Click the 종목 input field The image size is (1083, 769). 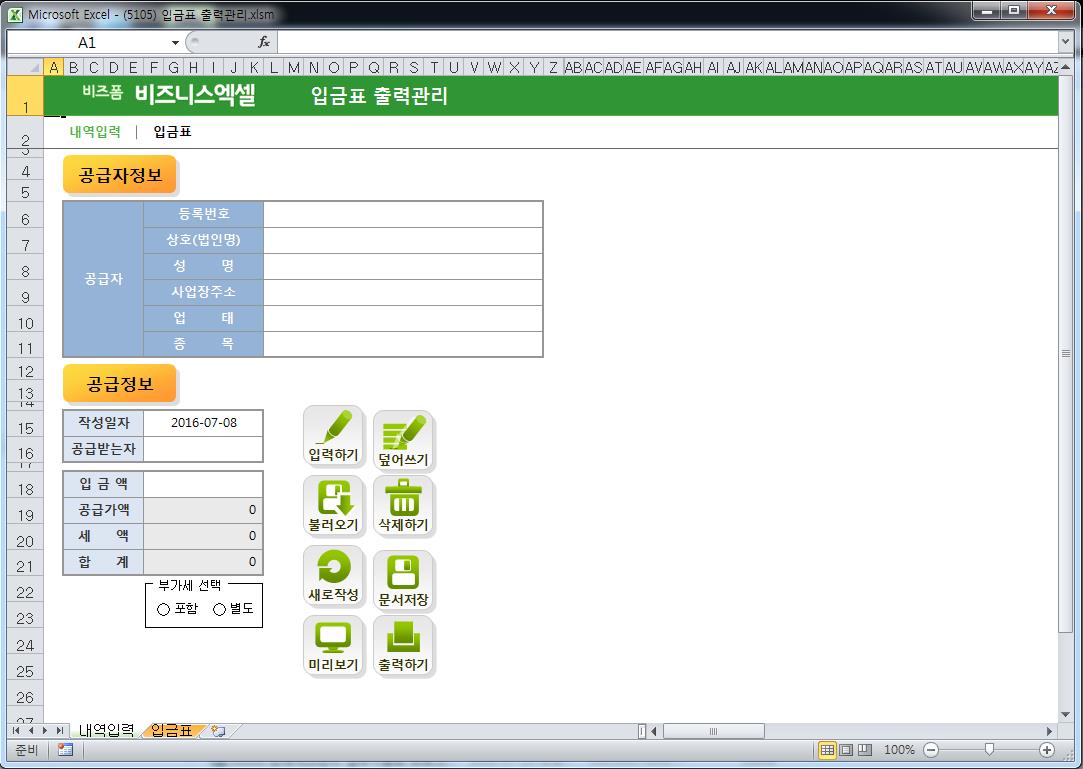coord(403,344)
